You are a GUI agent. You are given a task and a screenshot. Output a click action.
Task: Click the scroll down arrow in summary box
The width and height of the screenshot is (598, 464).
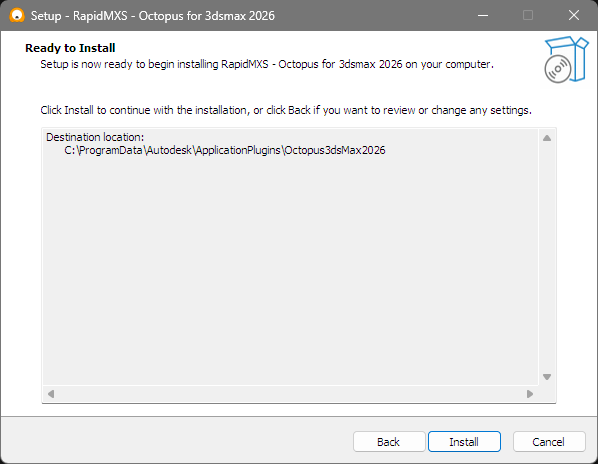tap(547, 377)
